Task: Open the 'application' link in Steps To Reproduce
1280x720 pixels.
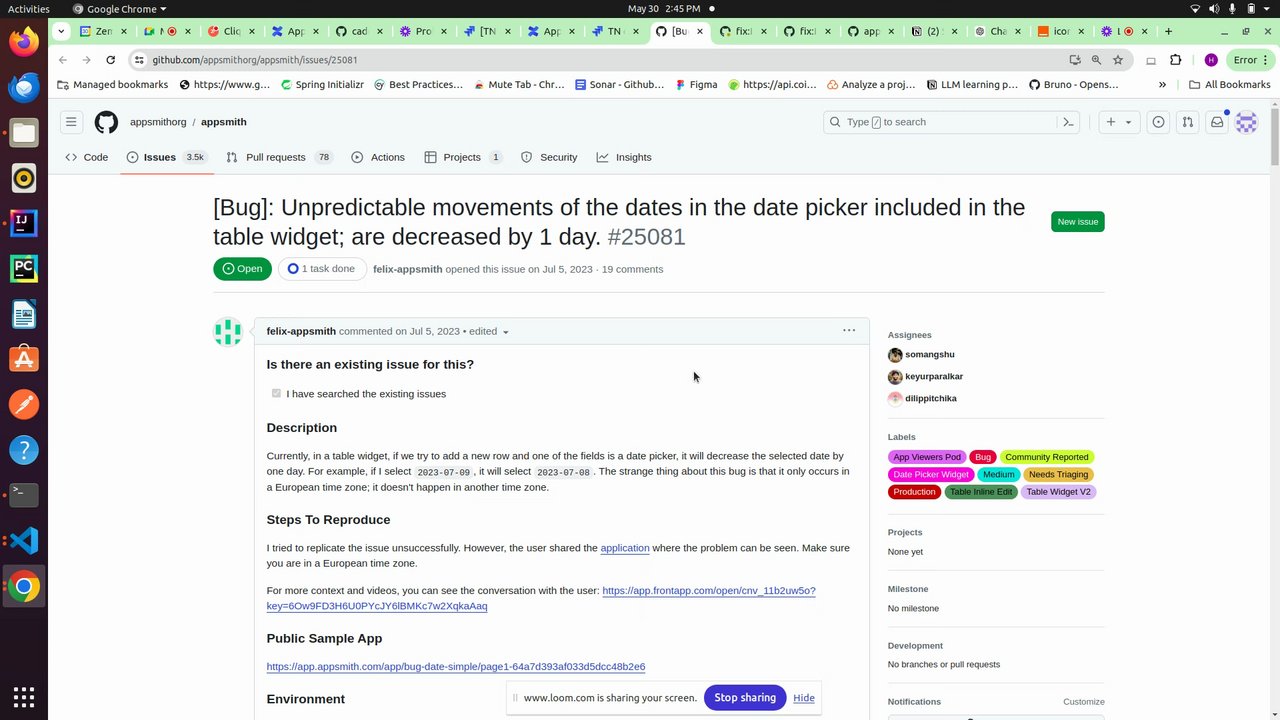Action: pyautogui.click(x=625, y=548)
